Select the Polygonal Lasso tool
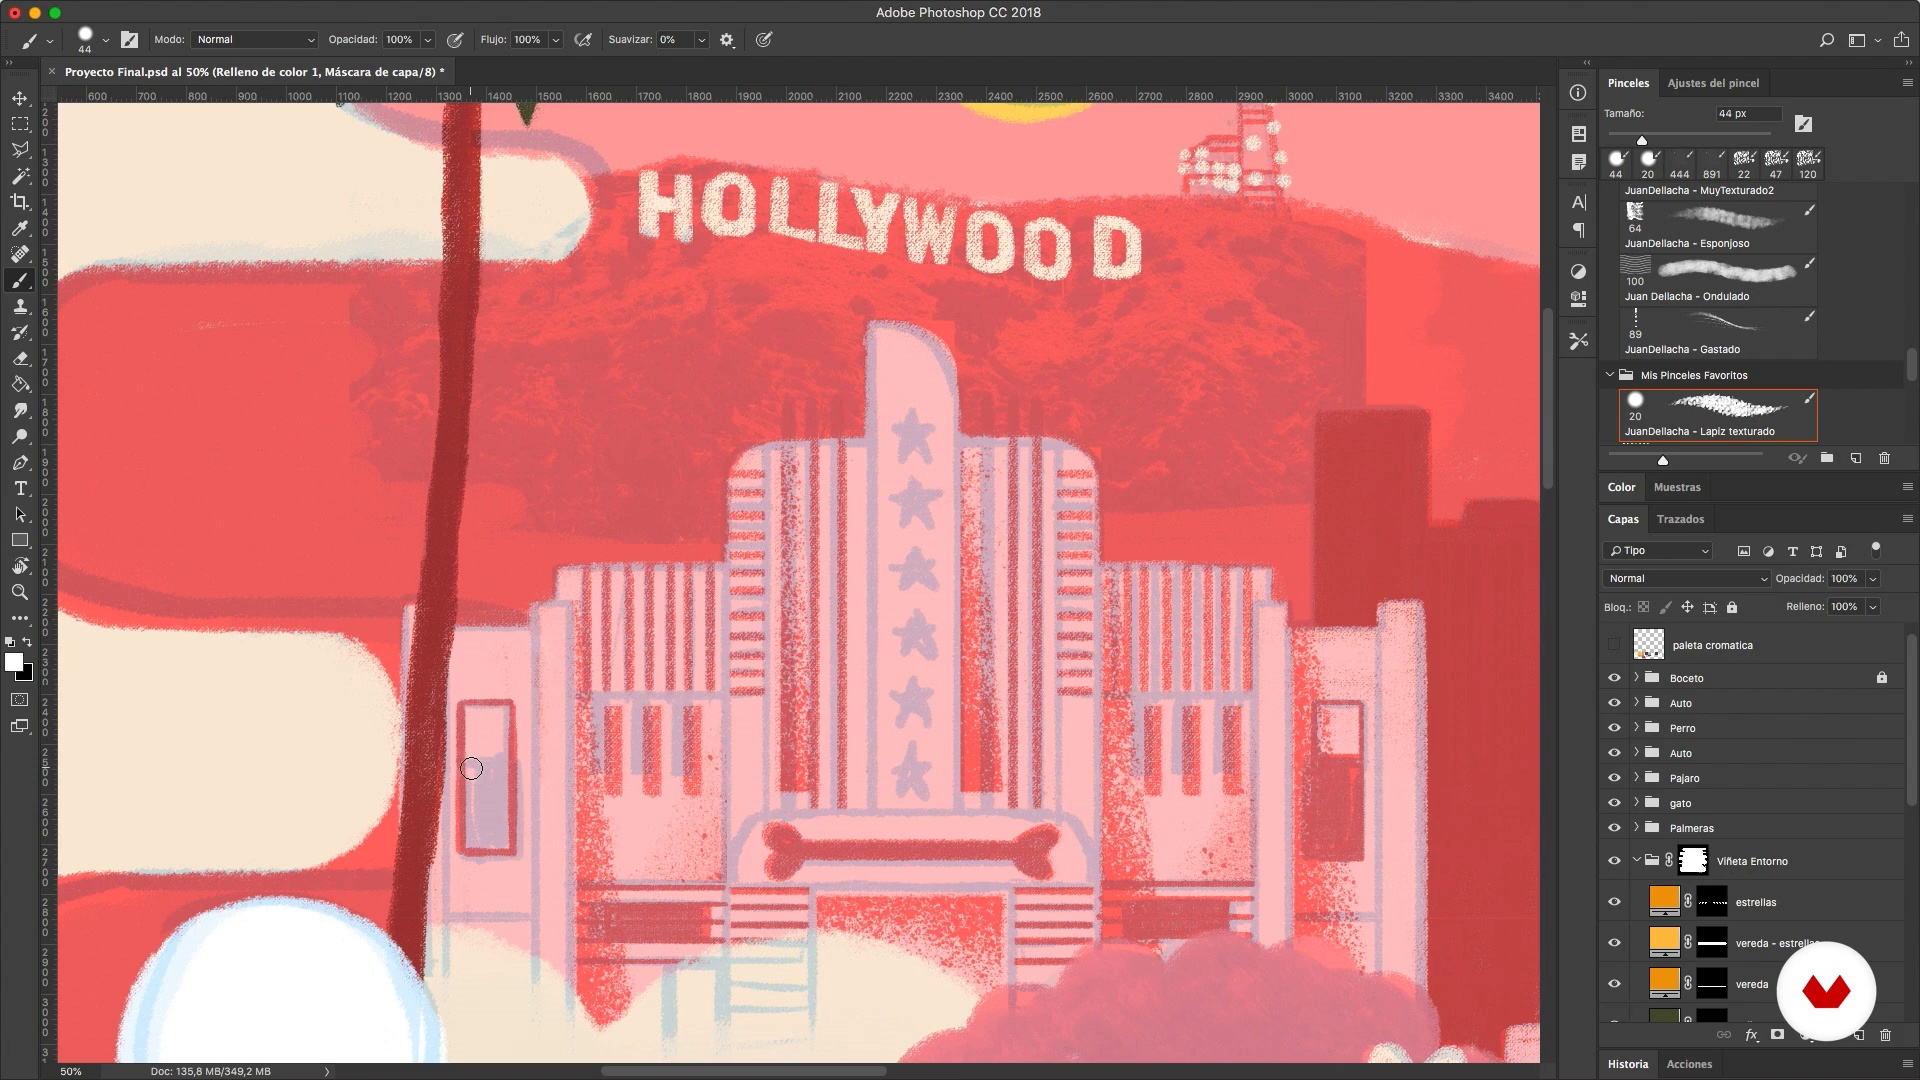 coord(20,150)
